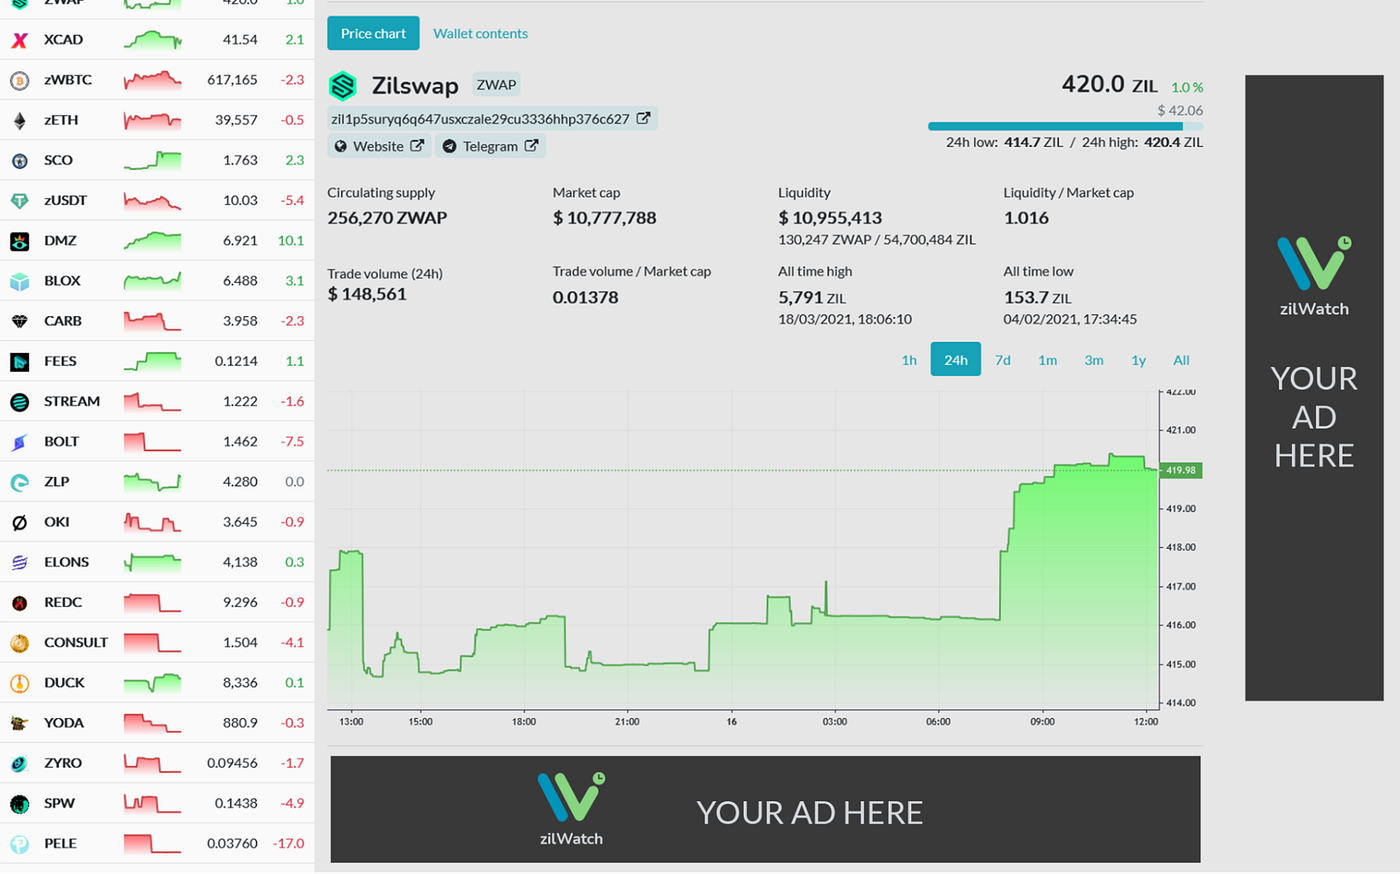The image size is (1400, 874).
Task: Select the 1y chart range
Action: tap(1138, 360)
